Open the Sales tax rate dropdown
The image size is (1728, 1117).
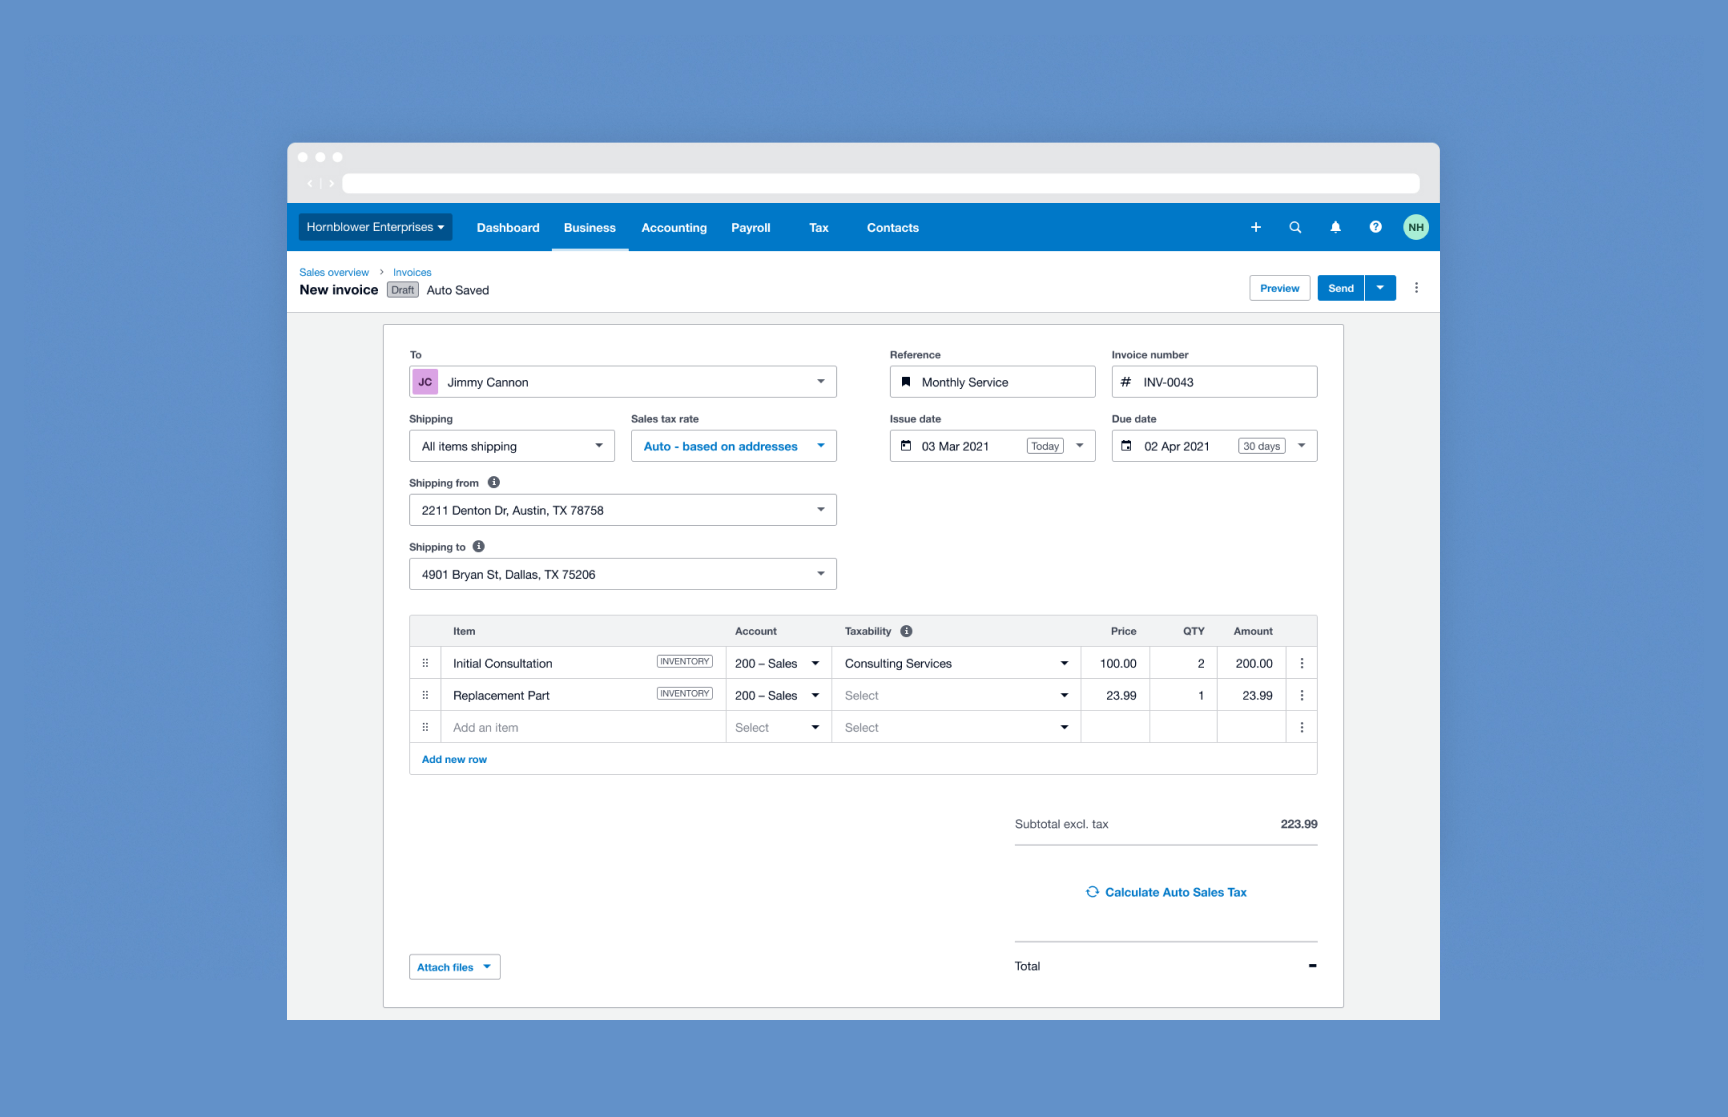point(733,447)
